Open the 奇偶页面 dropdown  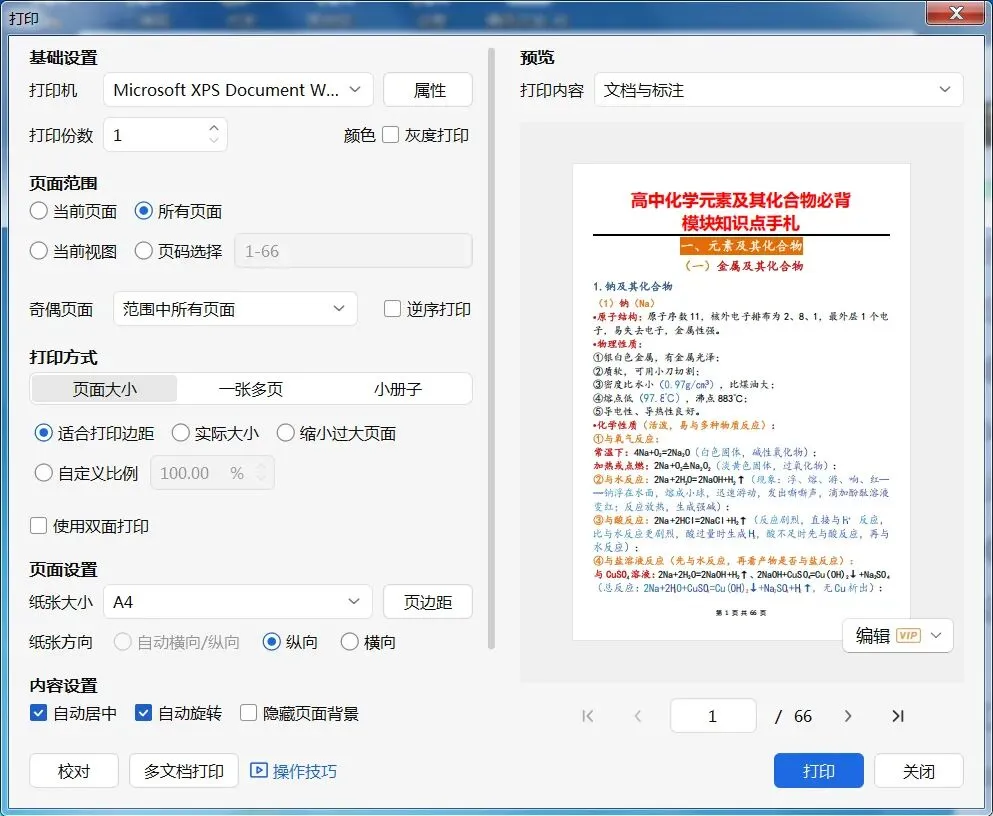coord(235,309)
